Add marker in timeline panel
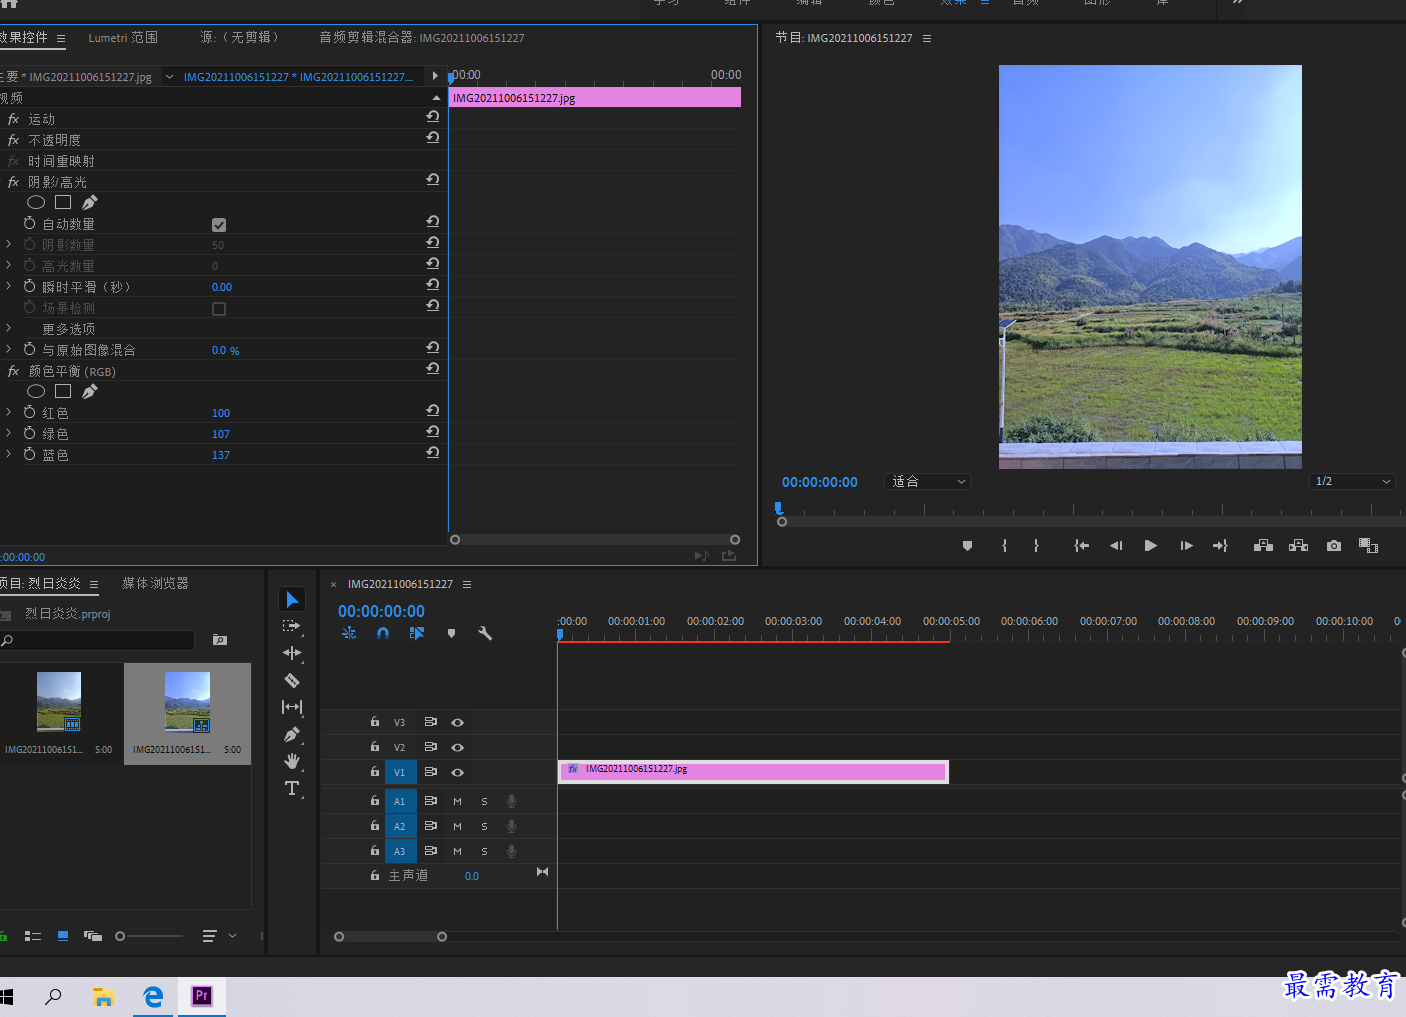 point(451,633)
